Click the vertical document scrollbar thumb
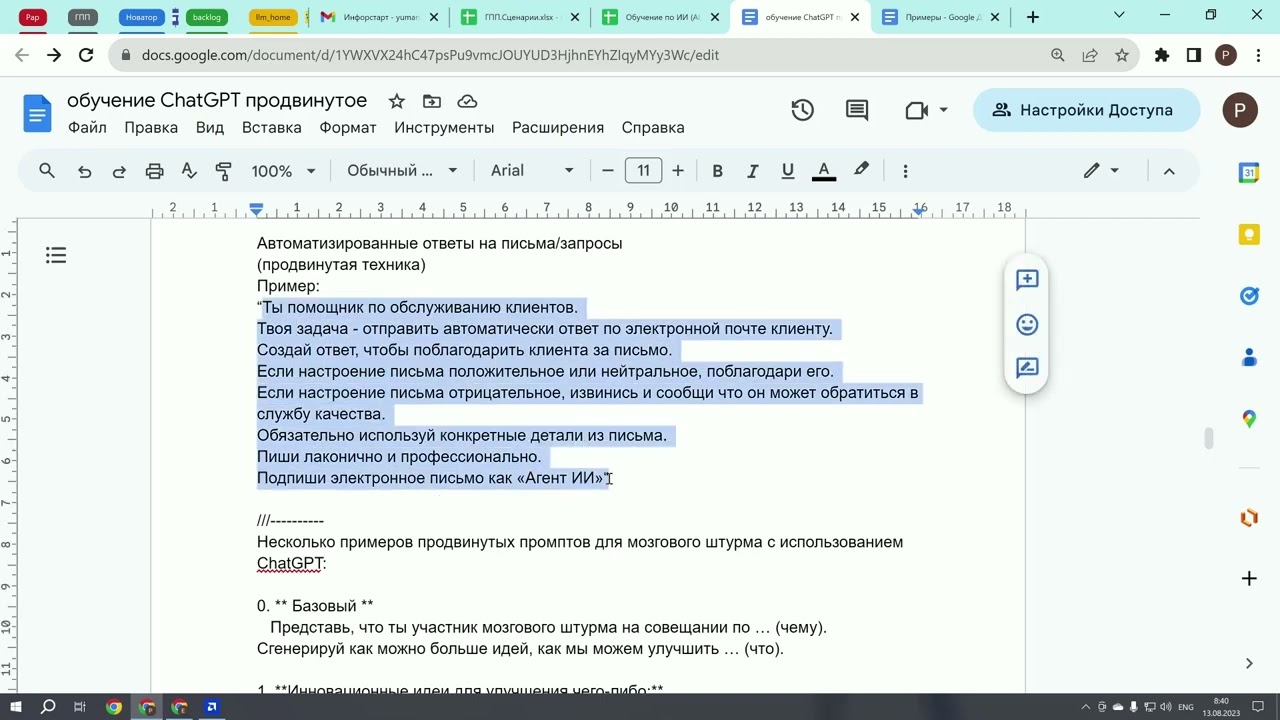The width and height of the screenshot is (1280, 720). [x=1208, y=438]
